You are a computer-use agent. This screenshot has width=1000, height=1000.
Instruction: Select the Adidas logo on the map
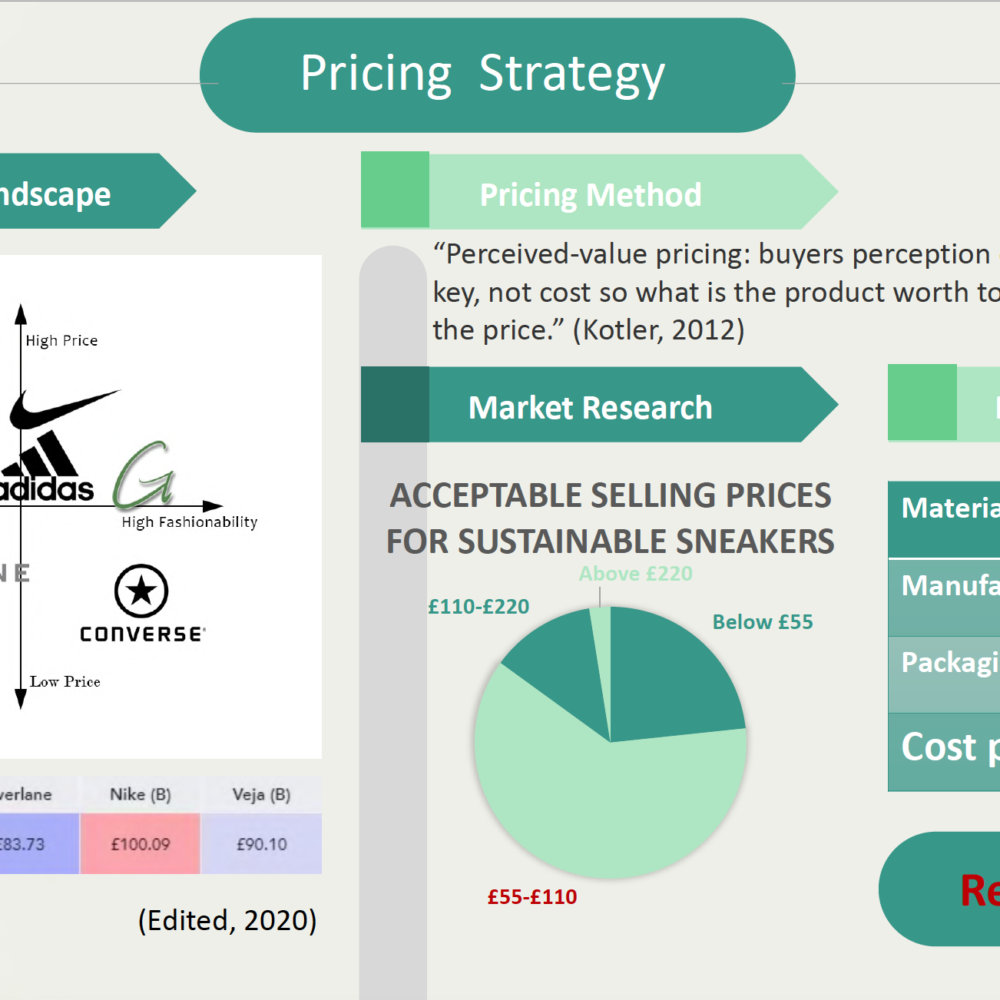(x=46, y=469)
